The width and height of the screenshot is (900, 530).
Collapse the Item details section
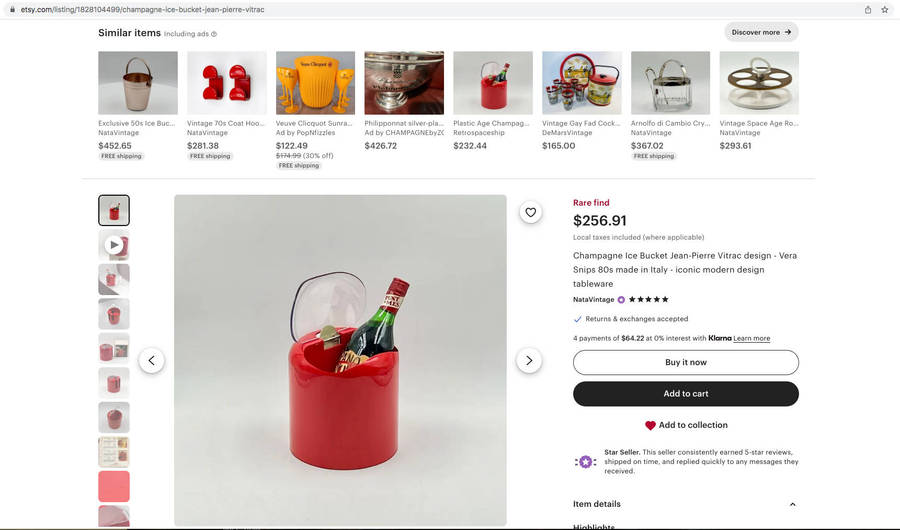(792, 504)
